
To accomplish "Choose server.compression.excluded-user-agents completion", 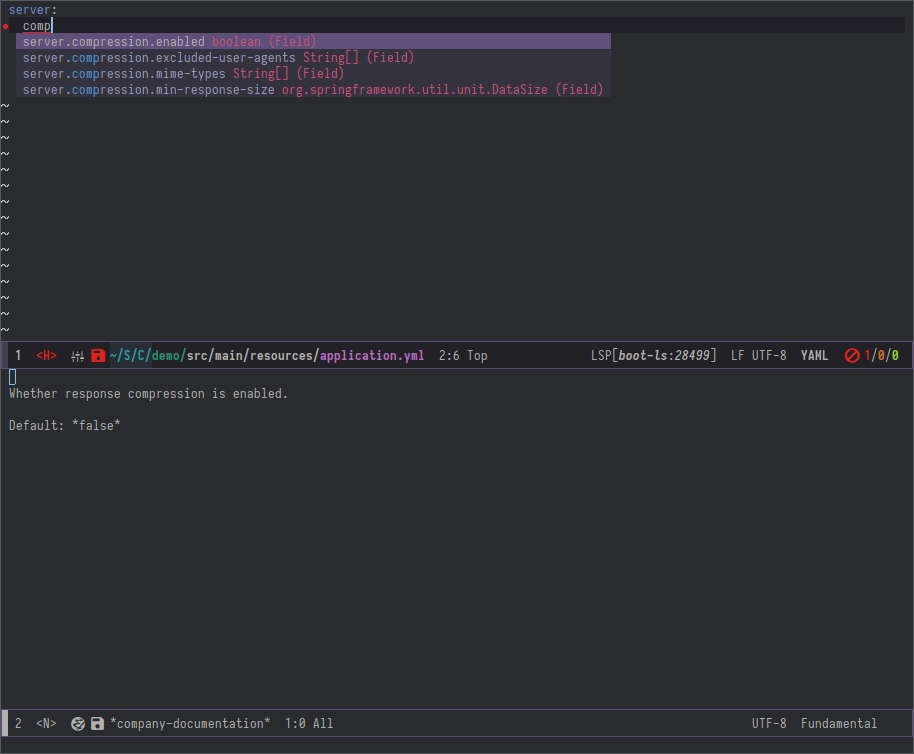I will (x=314, y=58).
